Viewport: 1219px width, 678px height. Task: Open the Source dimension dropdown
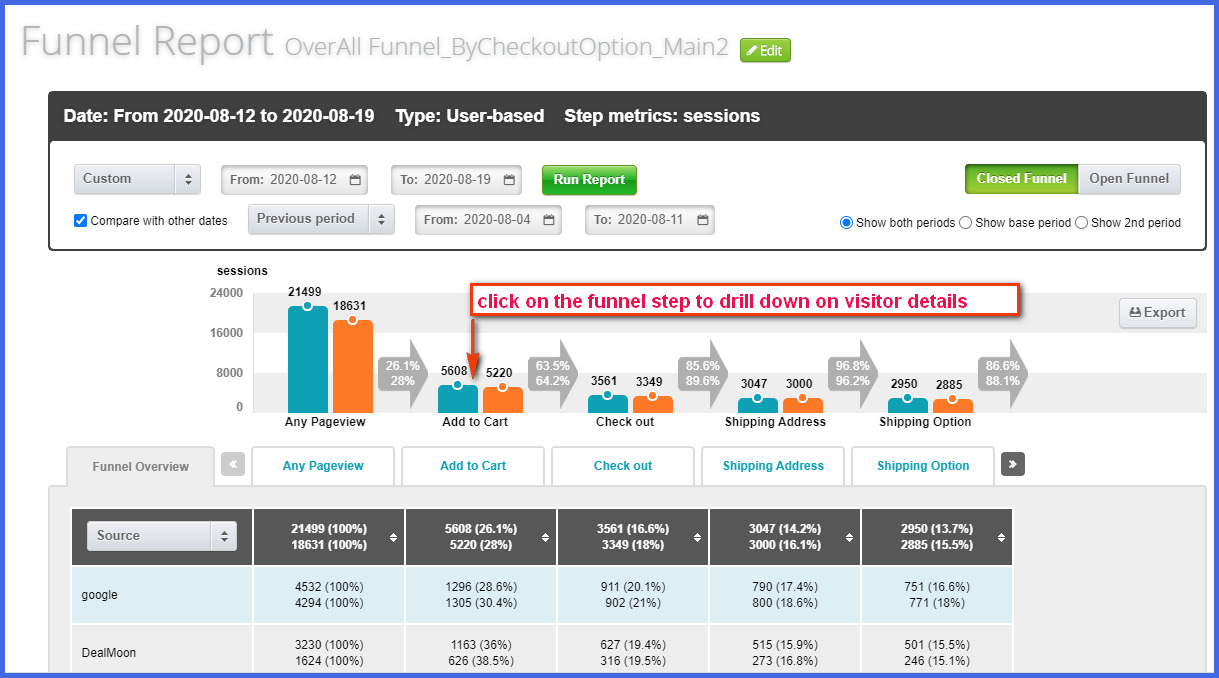point(162,536)
